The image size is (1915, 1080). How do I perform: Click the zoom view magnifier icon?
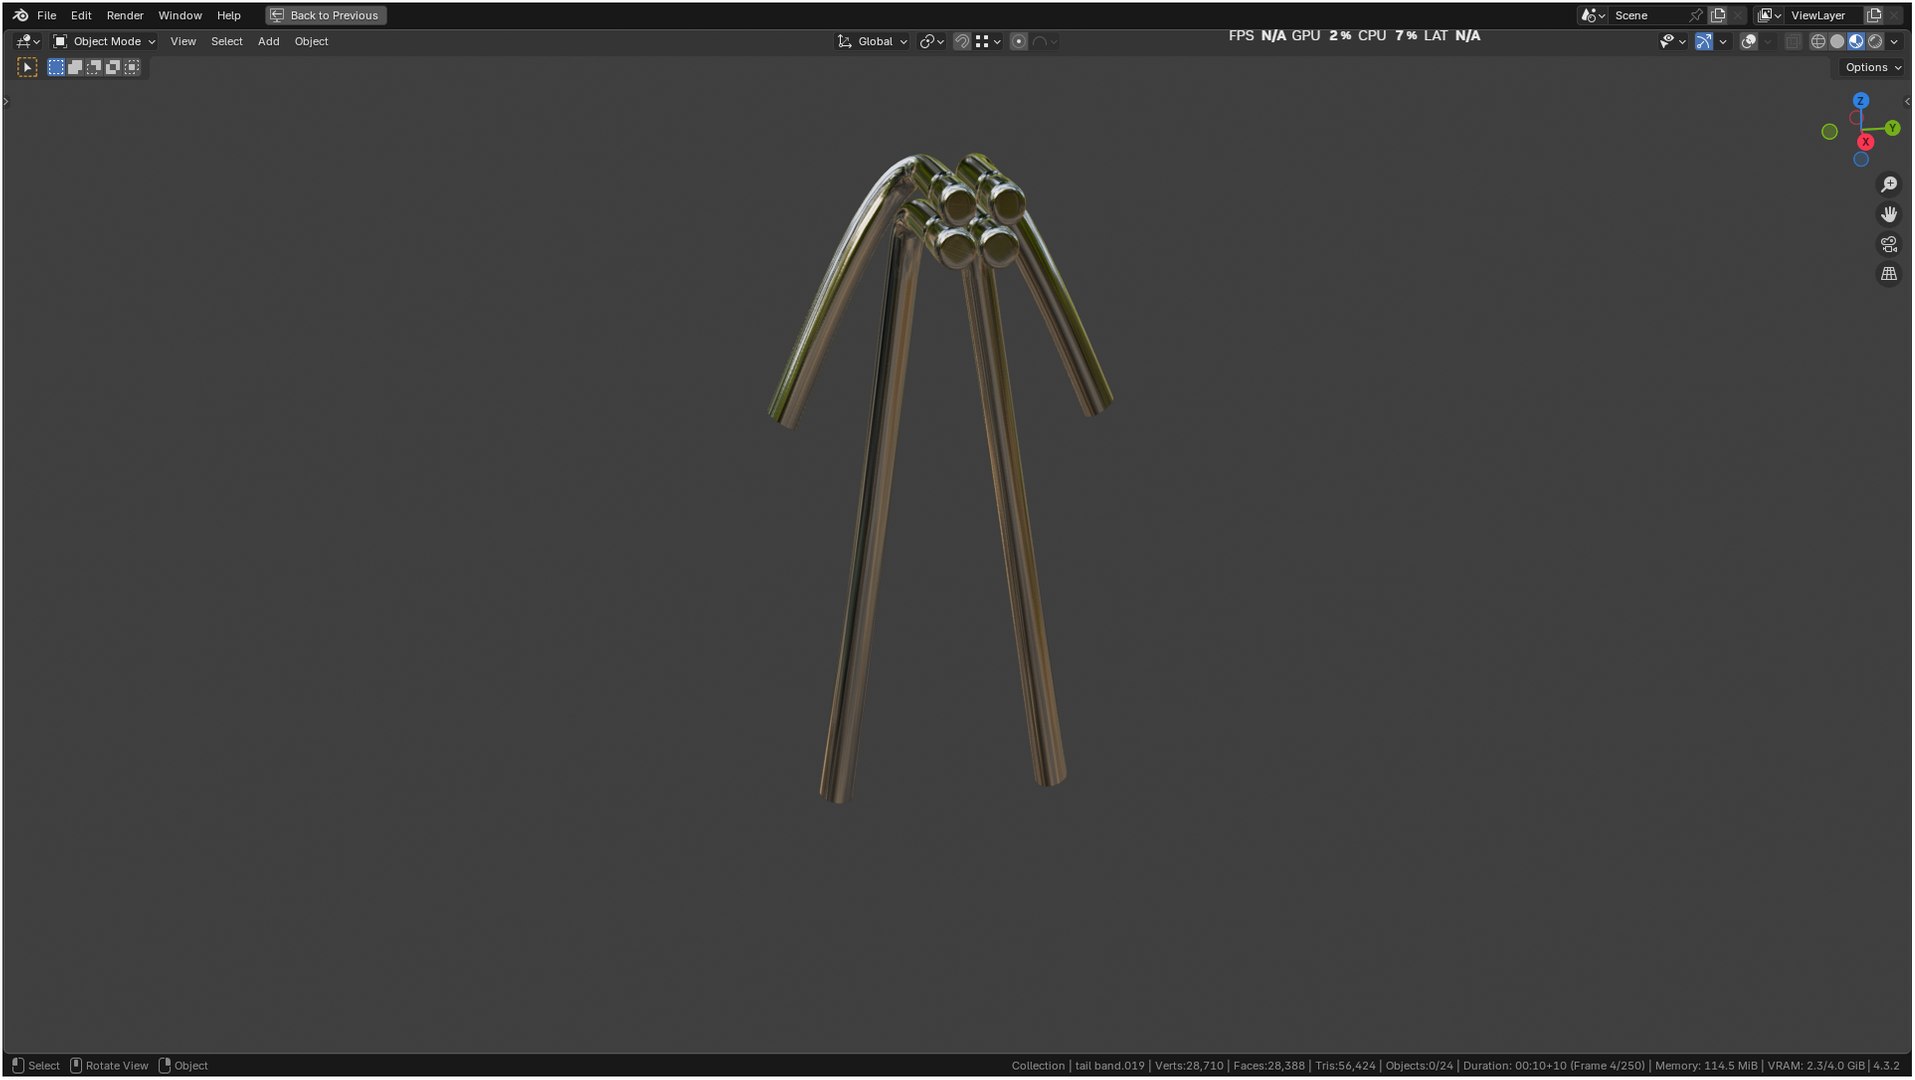click(1889, 185)
